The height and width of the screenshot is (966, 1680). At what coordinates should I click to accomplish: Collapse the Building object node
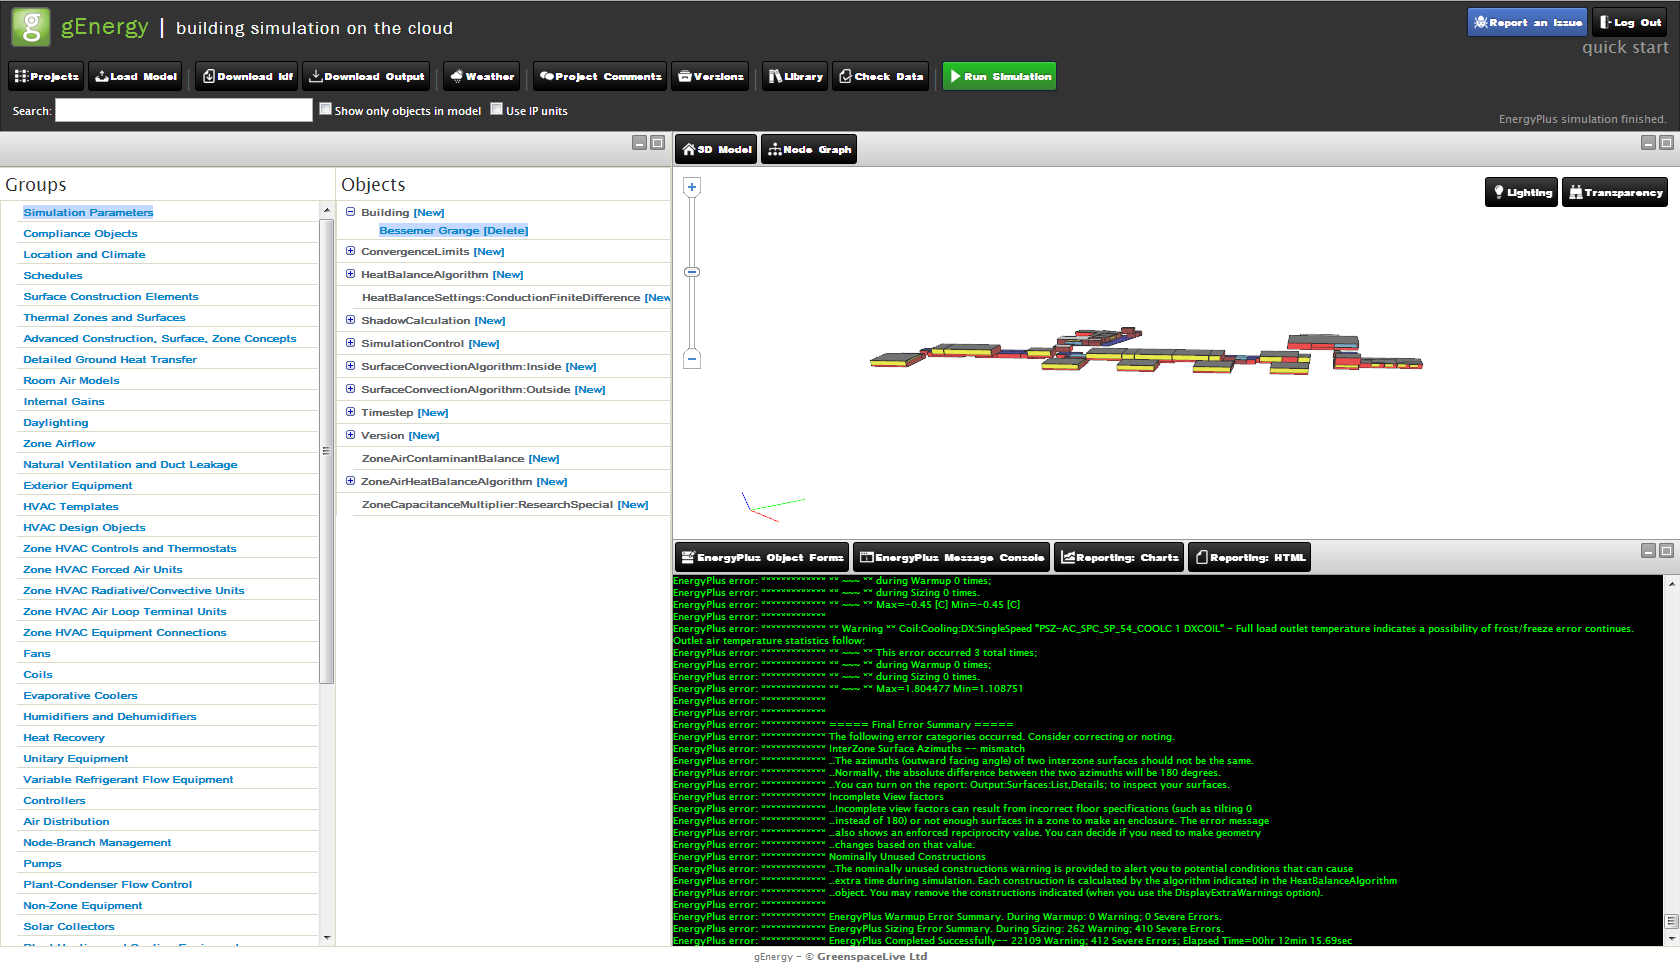[350, 212]
